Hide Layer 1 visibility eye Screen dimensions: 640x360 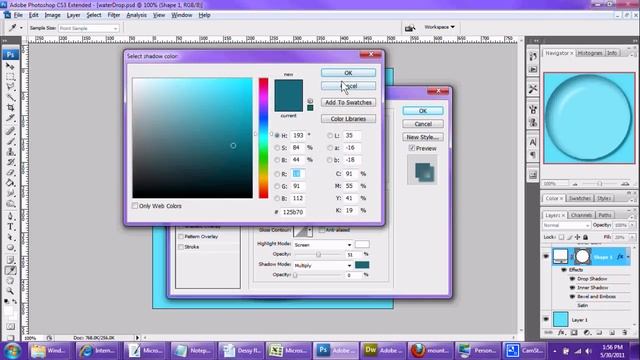coord(546,319)
